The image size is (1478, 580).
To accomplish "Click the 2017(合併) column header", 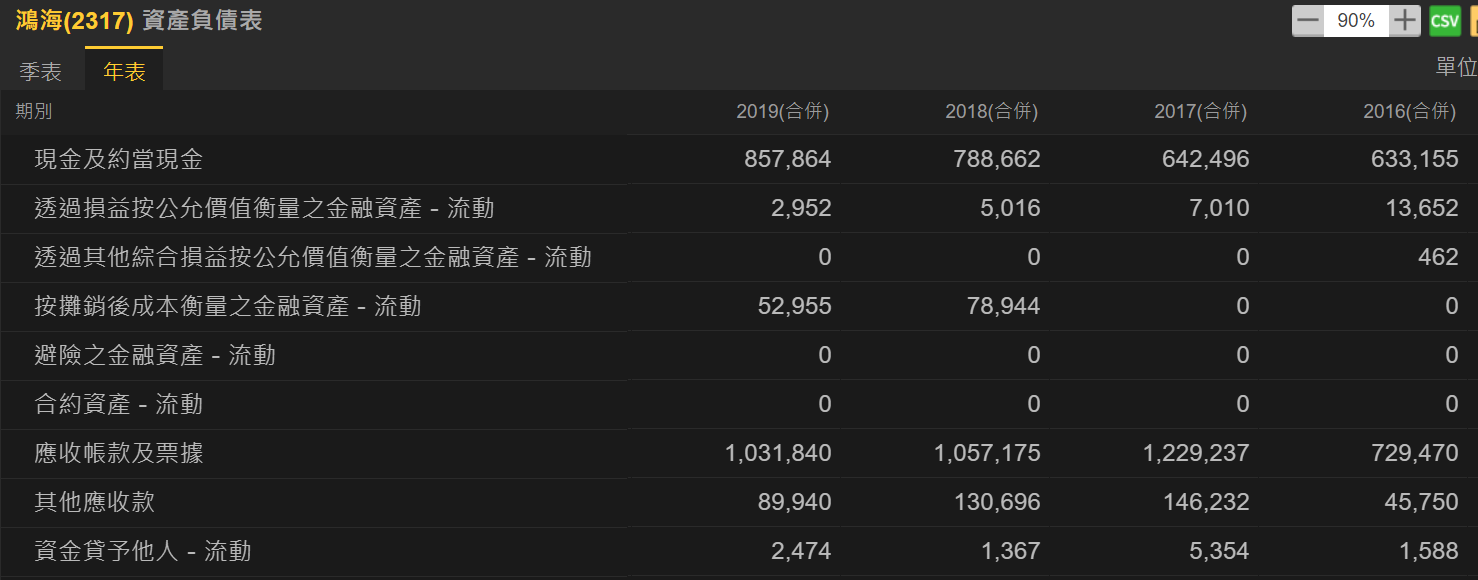I will pos(1200,112).
